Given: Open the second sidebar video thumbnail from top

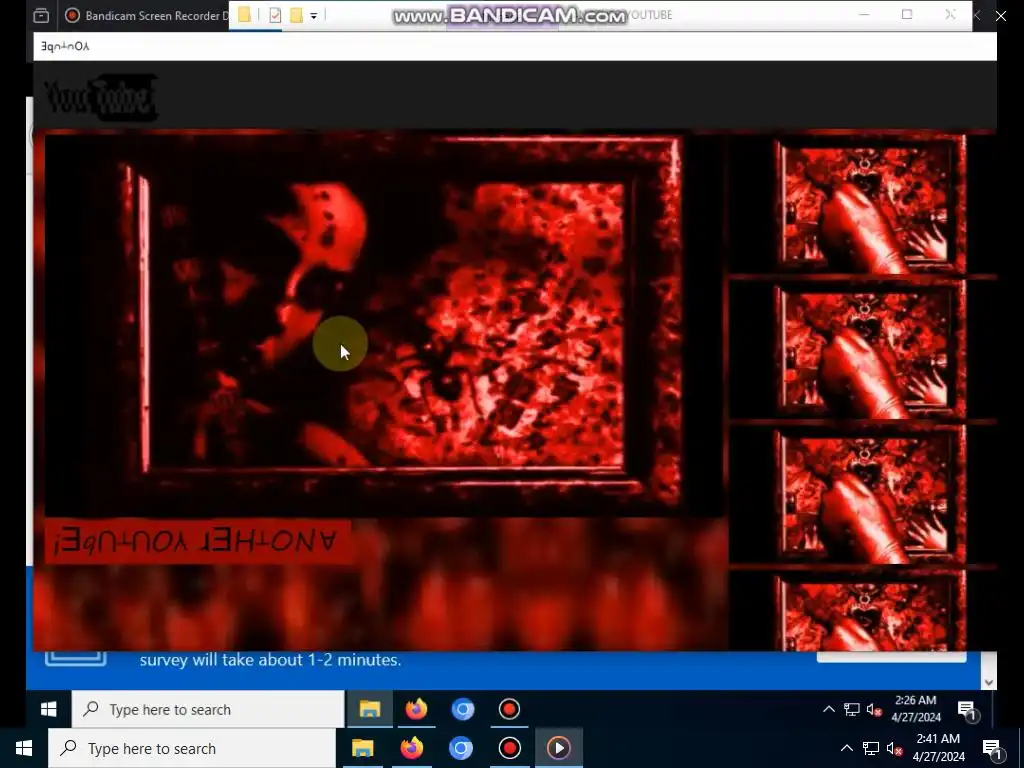Looking at the screenshot, I should pos(869,351).
